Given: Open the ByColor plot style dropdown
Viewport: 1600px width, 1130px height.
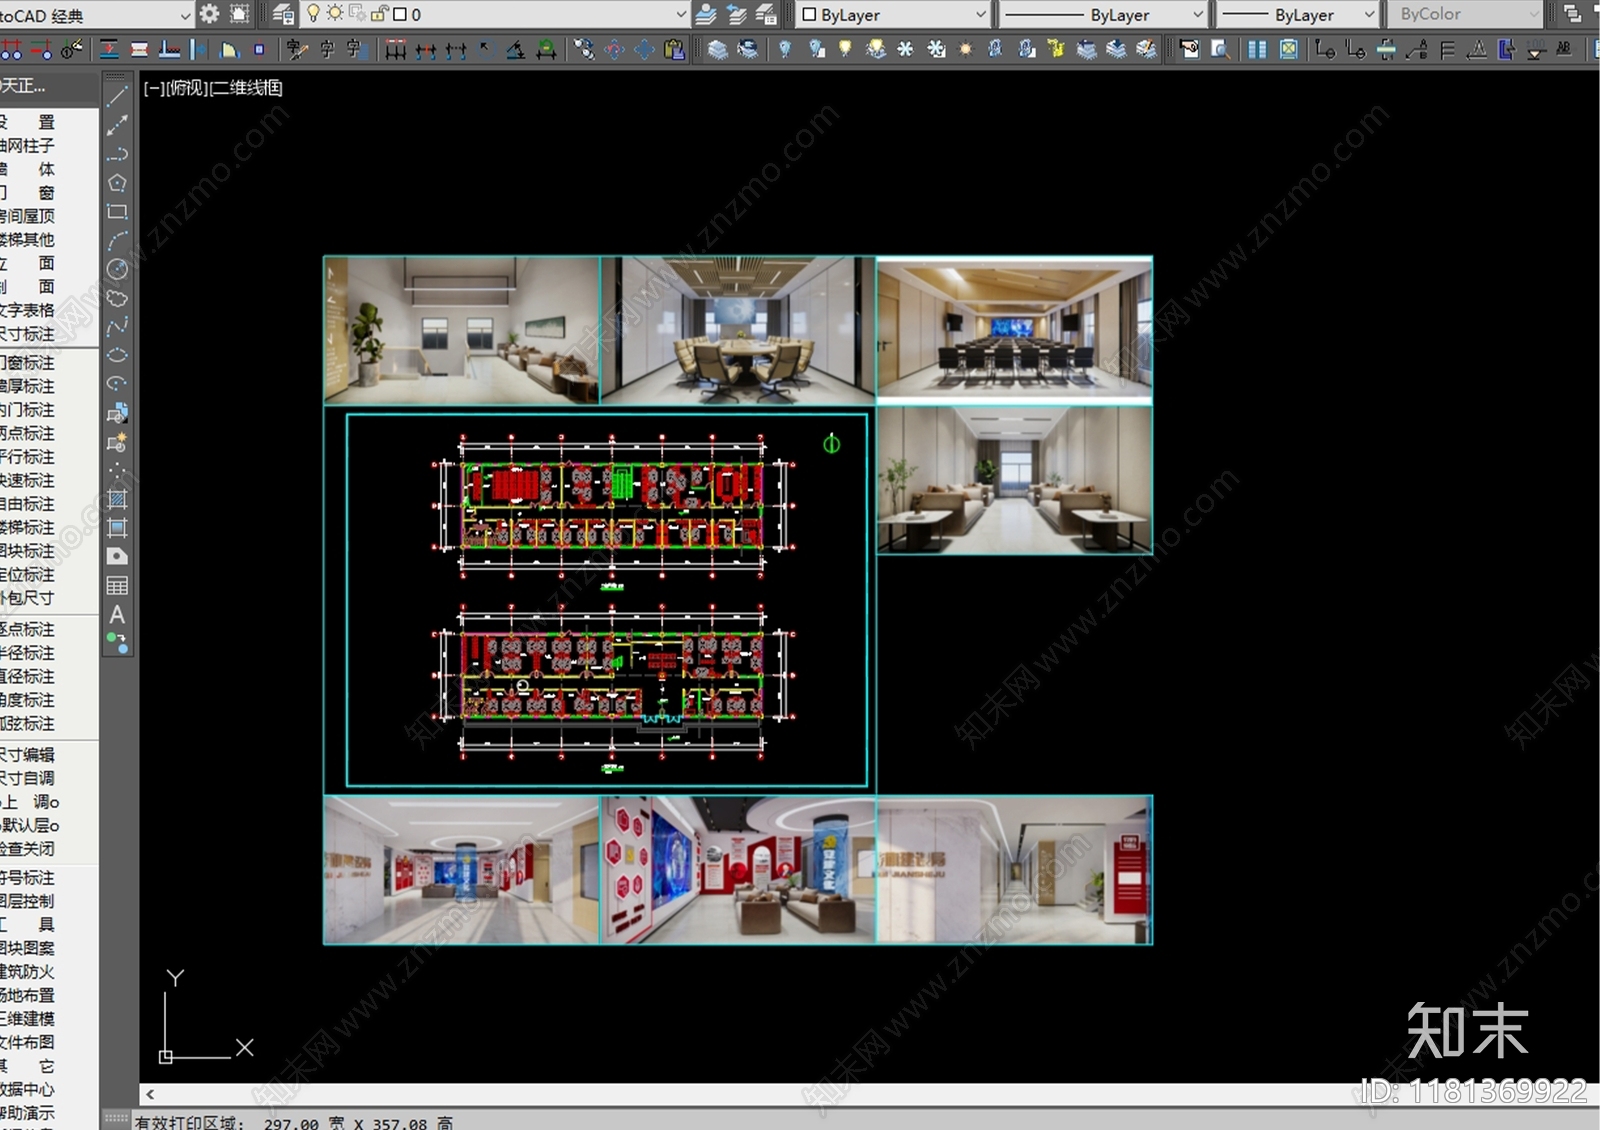Looking at the screenshot, I should [x=1534, y=14].
